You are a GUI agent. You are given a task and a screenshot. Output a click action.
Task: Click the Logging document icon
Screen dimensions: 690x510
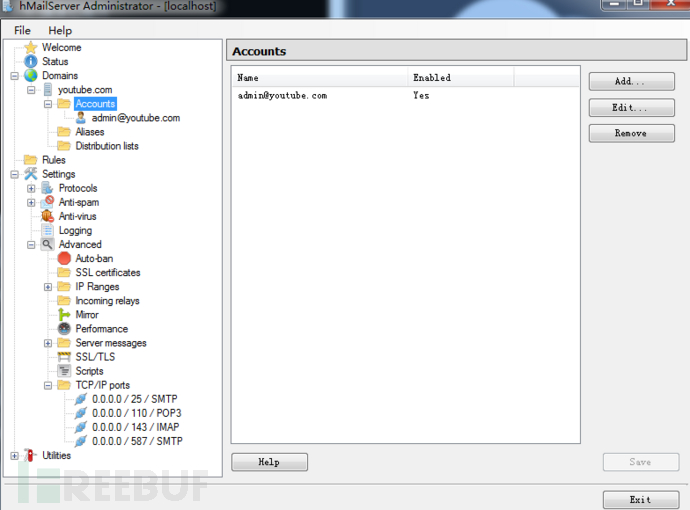click(48, 230)
